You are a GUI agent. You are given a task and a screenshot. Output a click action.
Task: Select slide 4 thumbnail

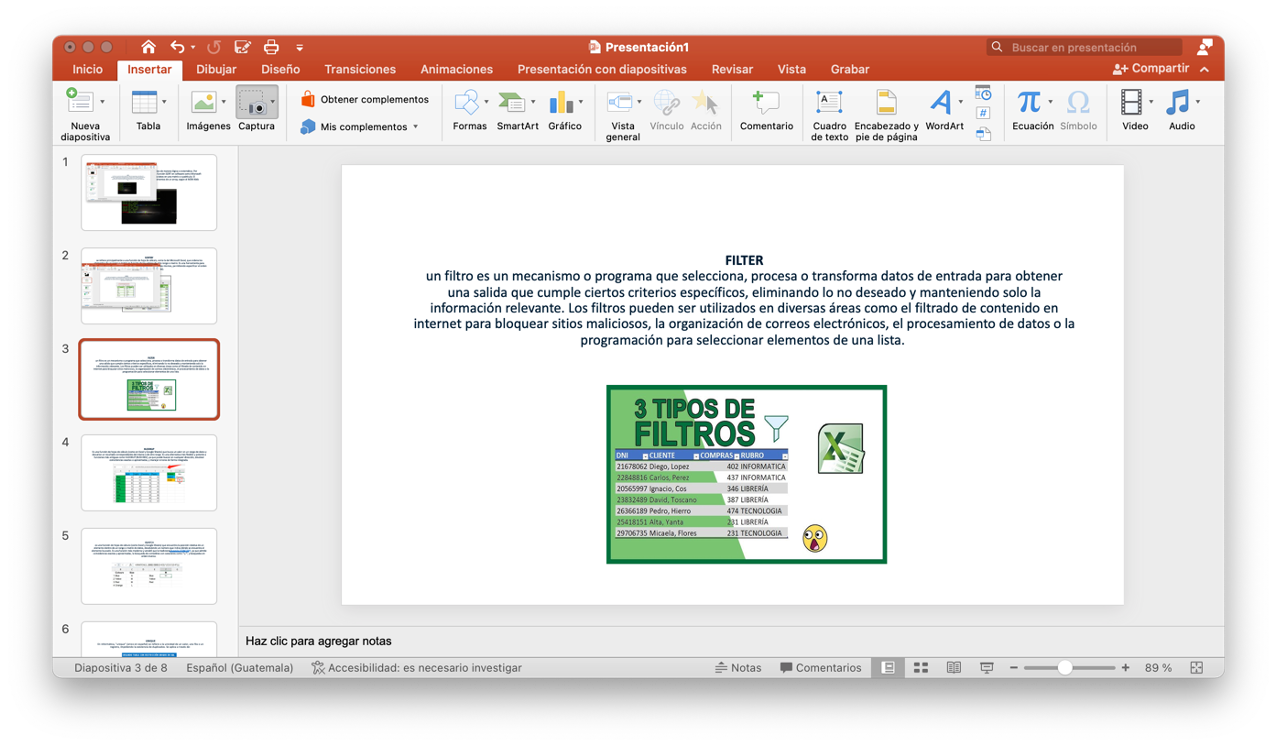point(148,473)
